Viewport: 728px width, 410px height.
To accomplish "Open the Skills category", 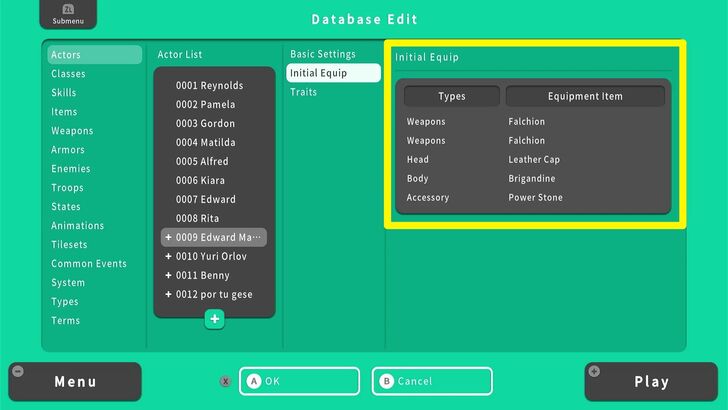I will [x=64, y=93].
